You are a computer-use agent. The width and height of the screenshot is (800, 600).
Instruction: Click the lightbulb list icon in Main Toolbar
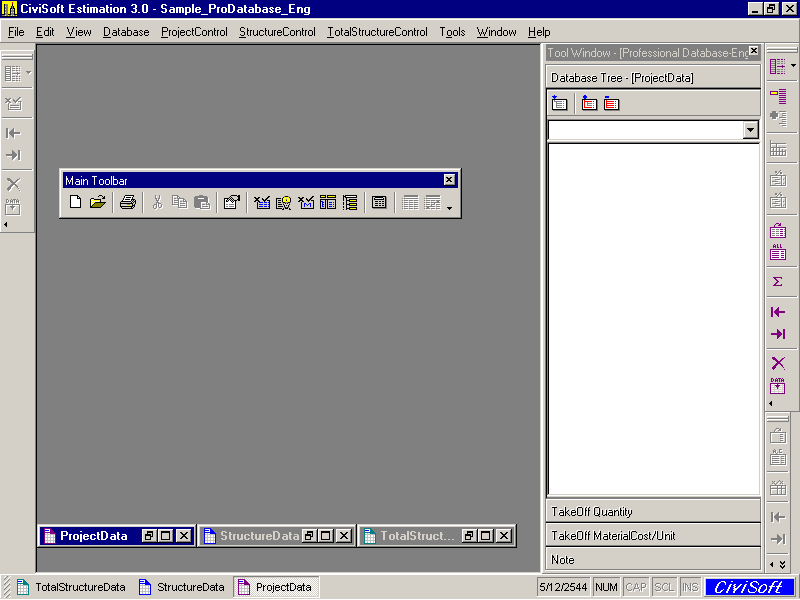point(284,202)
